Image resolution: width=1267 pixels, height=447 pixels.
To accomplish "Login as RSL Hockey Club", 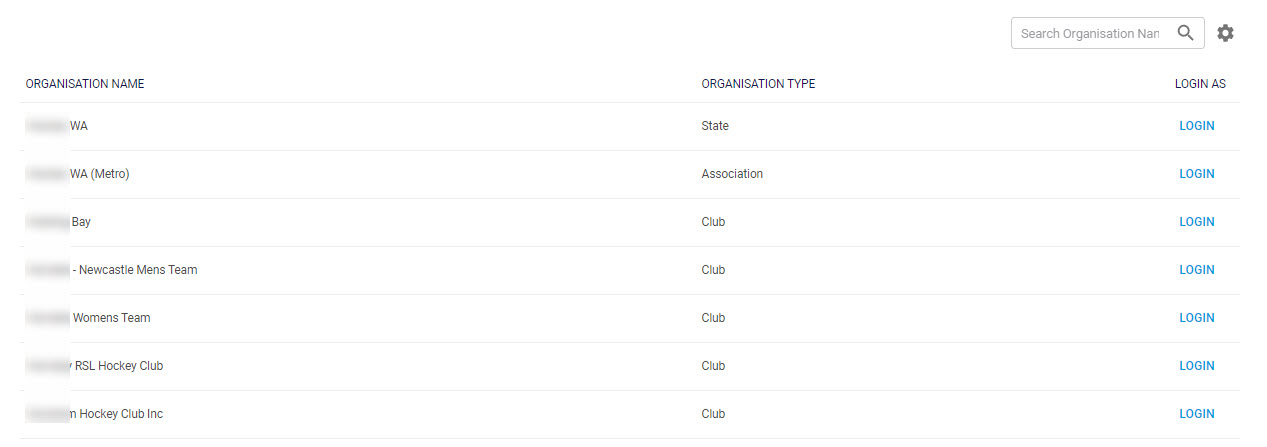I will (1196, 366).
